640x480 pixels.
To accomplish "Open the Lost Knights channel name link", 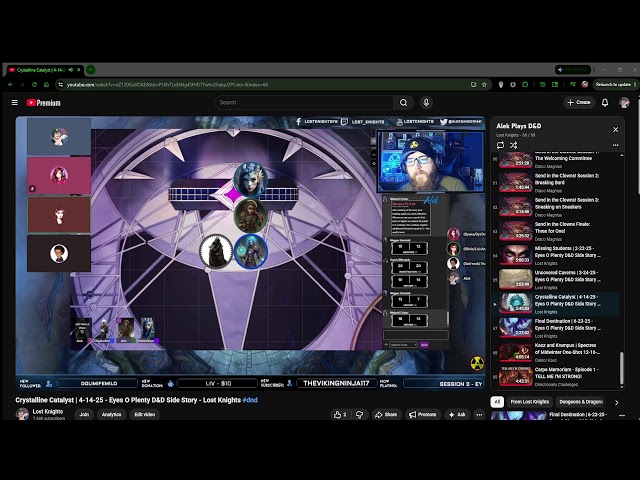I will 48,411.
